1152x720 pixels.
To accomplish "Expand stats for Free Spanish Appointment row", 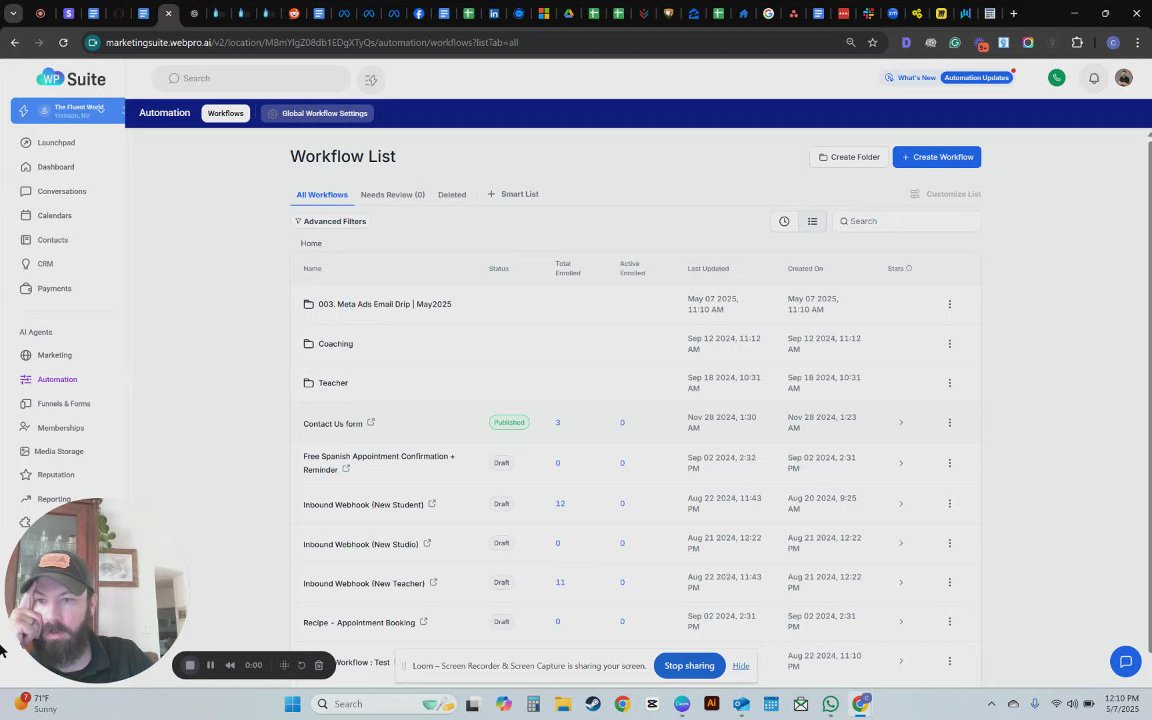I will pyautogui.click(x=901, y=463).
